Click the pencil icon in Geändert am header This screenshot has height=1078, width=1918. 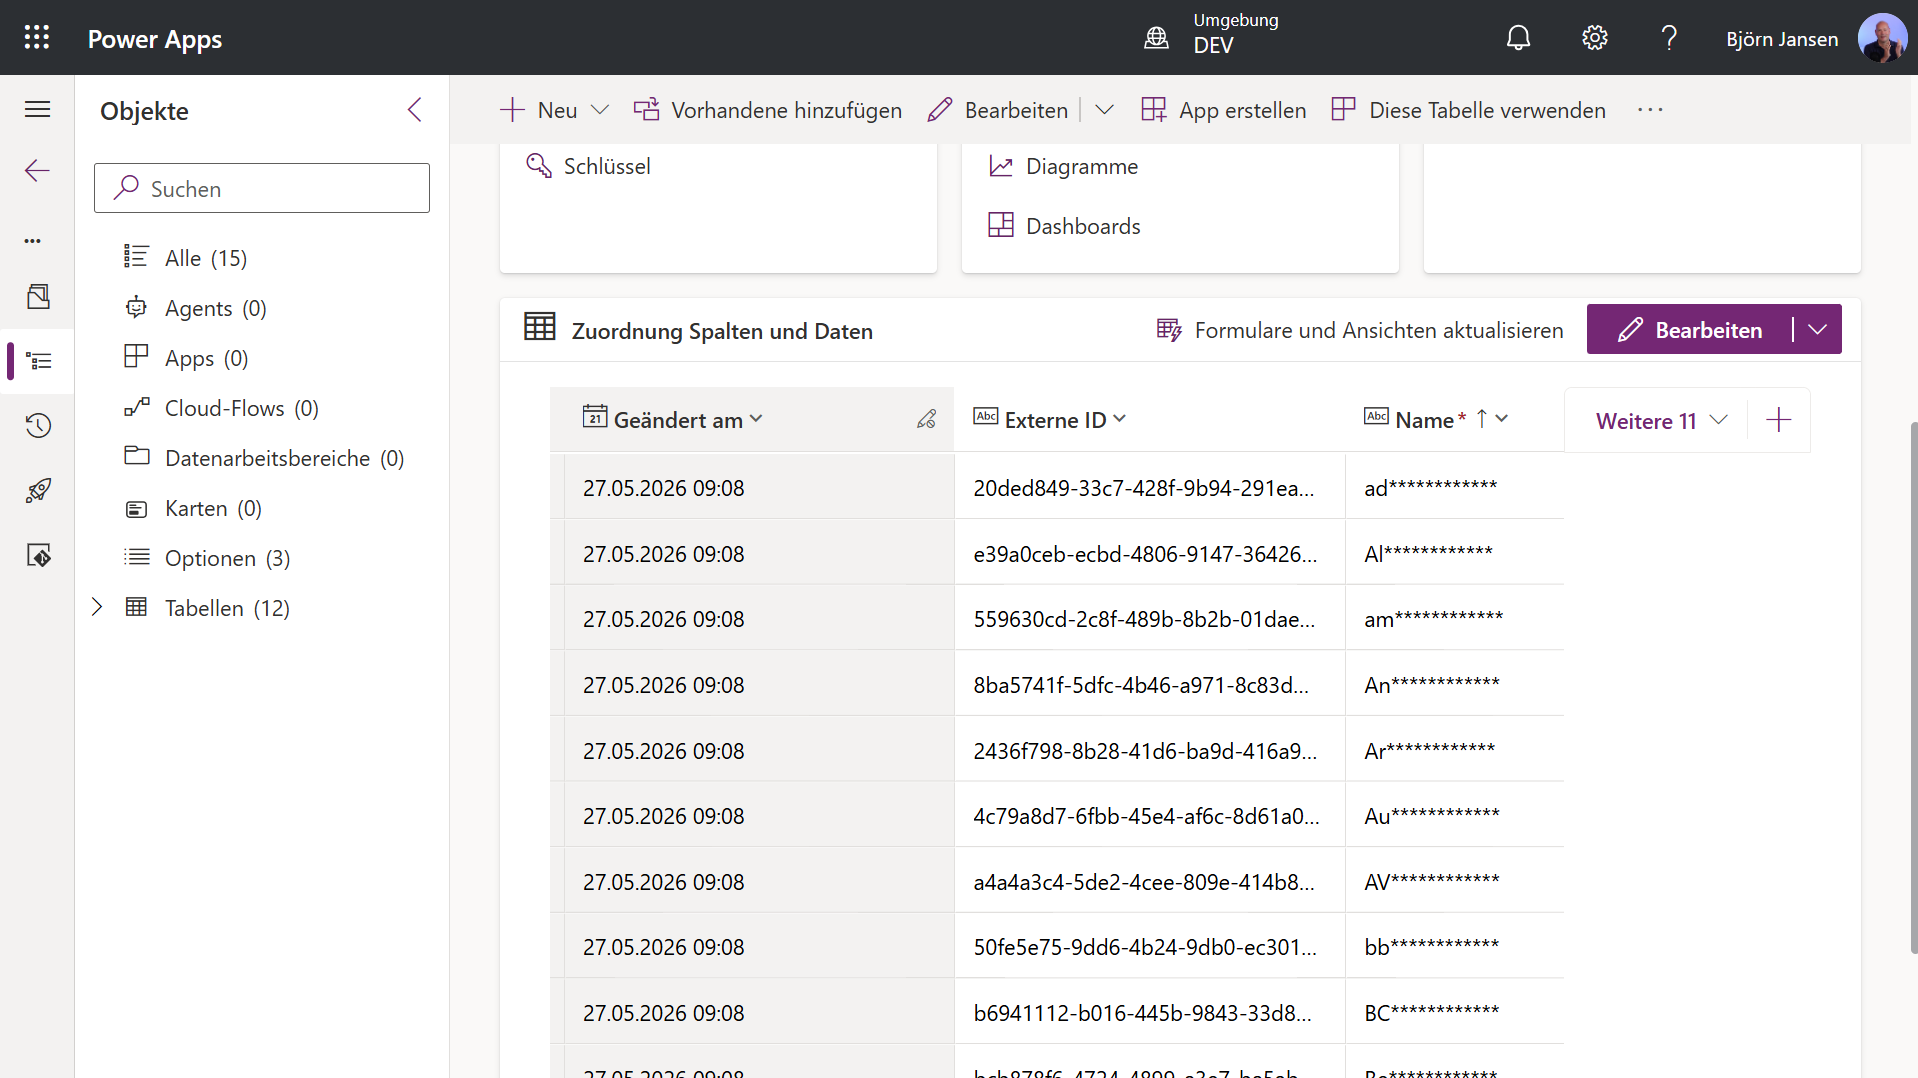927,419
